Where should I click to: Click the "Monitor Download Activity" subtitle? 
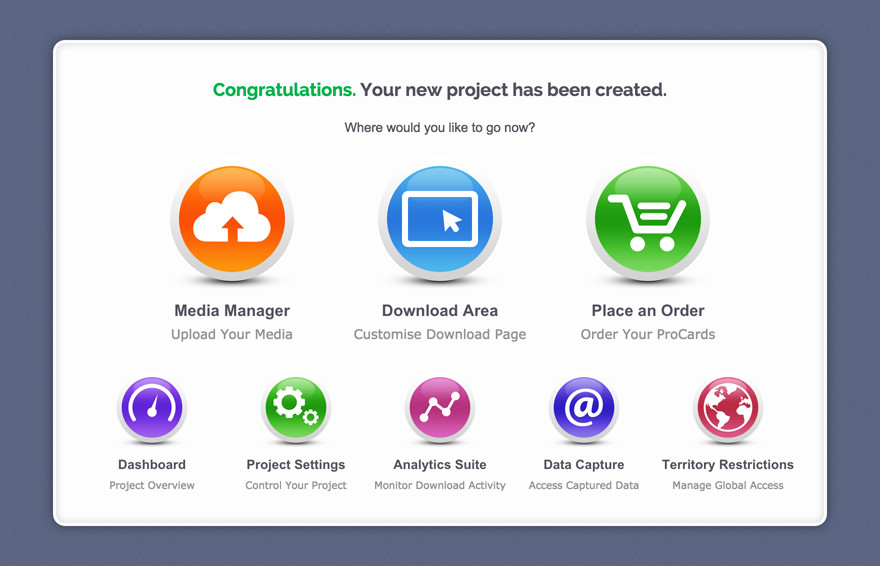[440, 486]
